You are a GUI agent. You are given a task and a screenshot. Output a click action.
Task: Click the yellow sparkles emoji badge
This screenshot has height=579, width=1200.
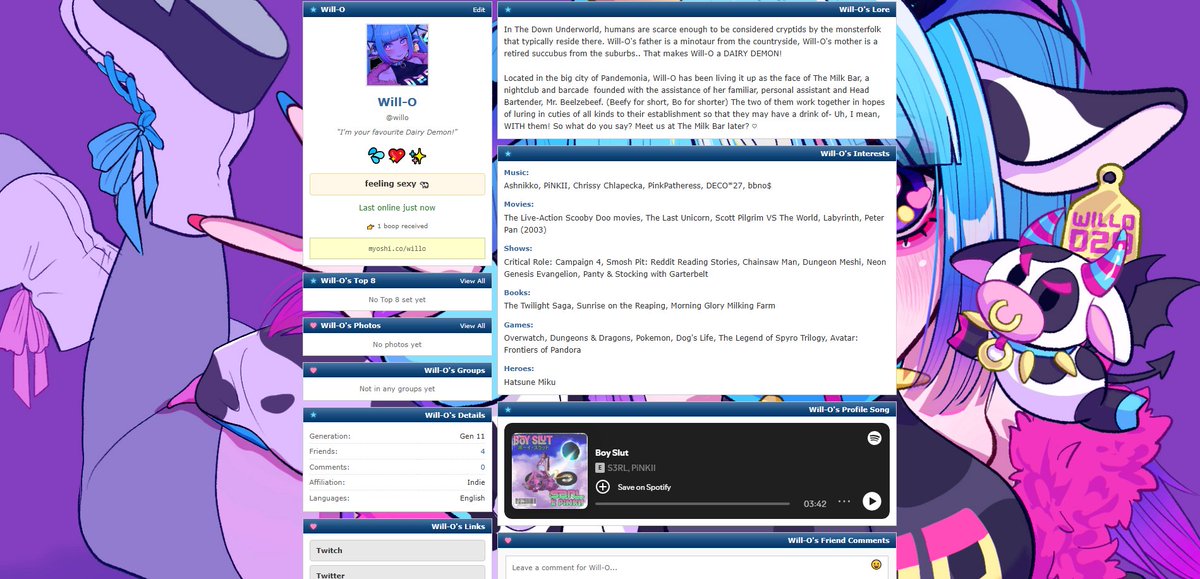pos(418,155)
